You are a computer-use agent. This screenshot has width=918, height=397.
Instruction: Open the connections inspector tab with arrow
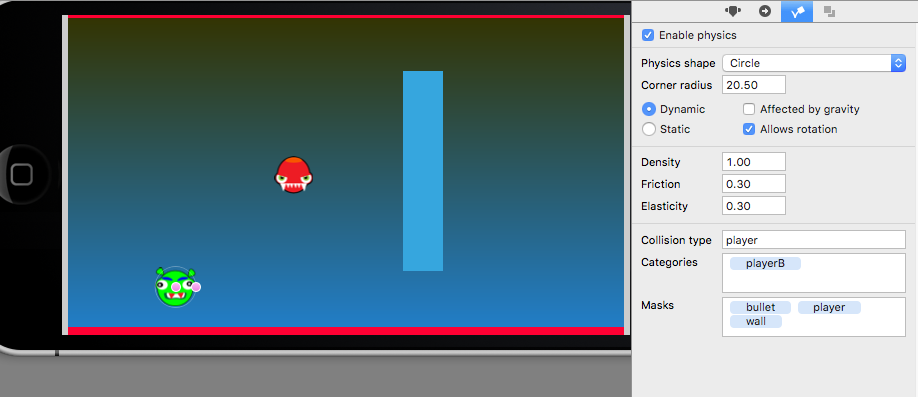[x=765, y=11]
